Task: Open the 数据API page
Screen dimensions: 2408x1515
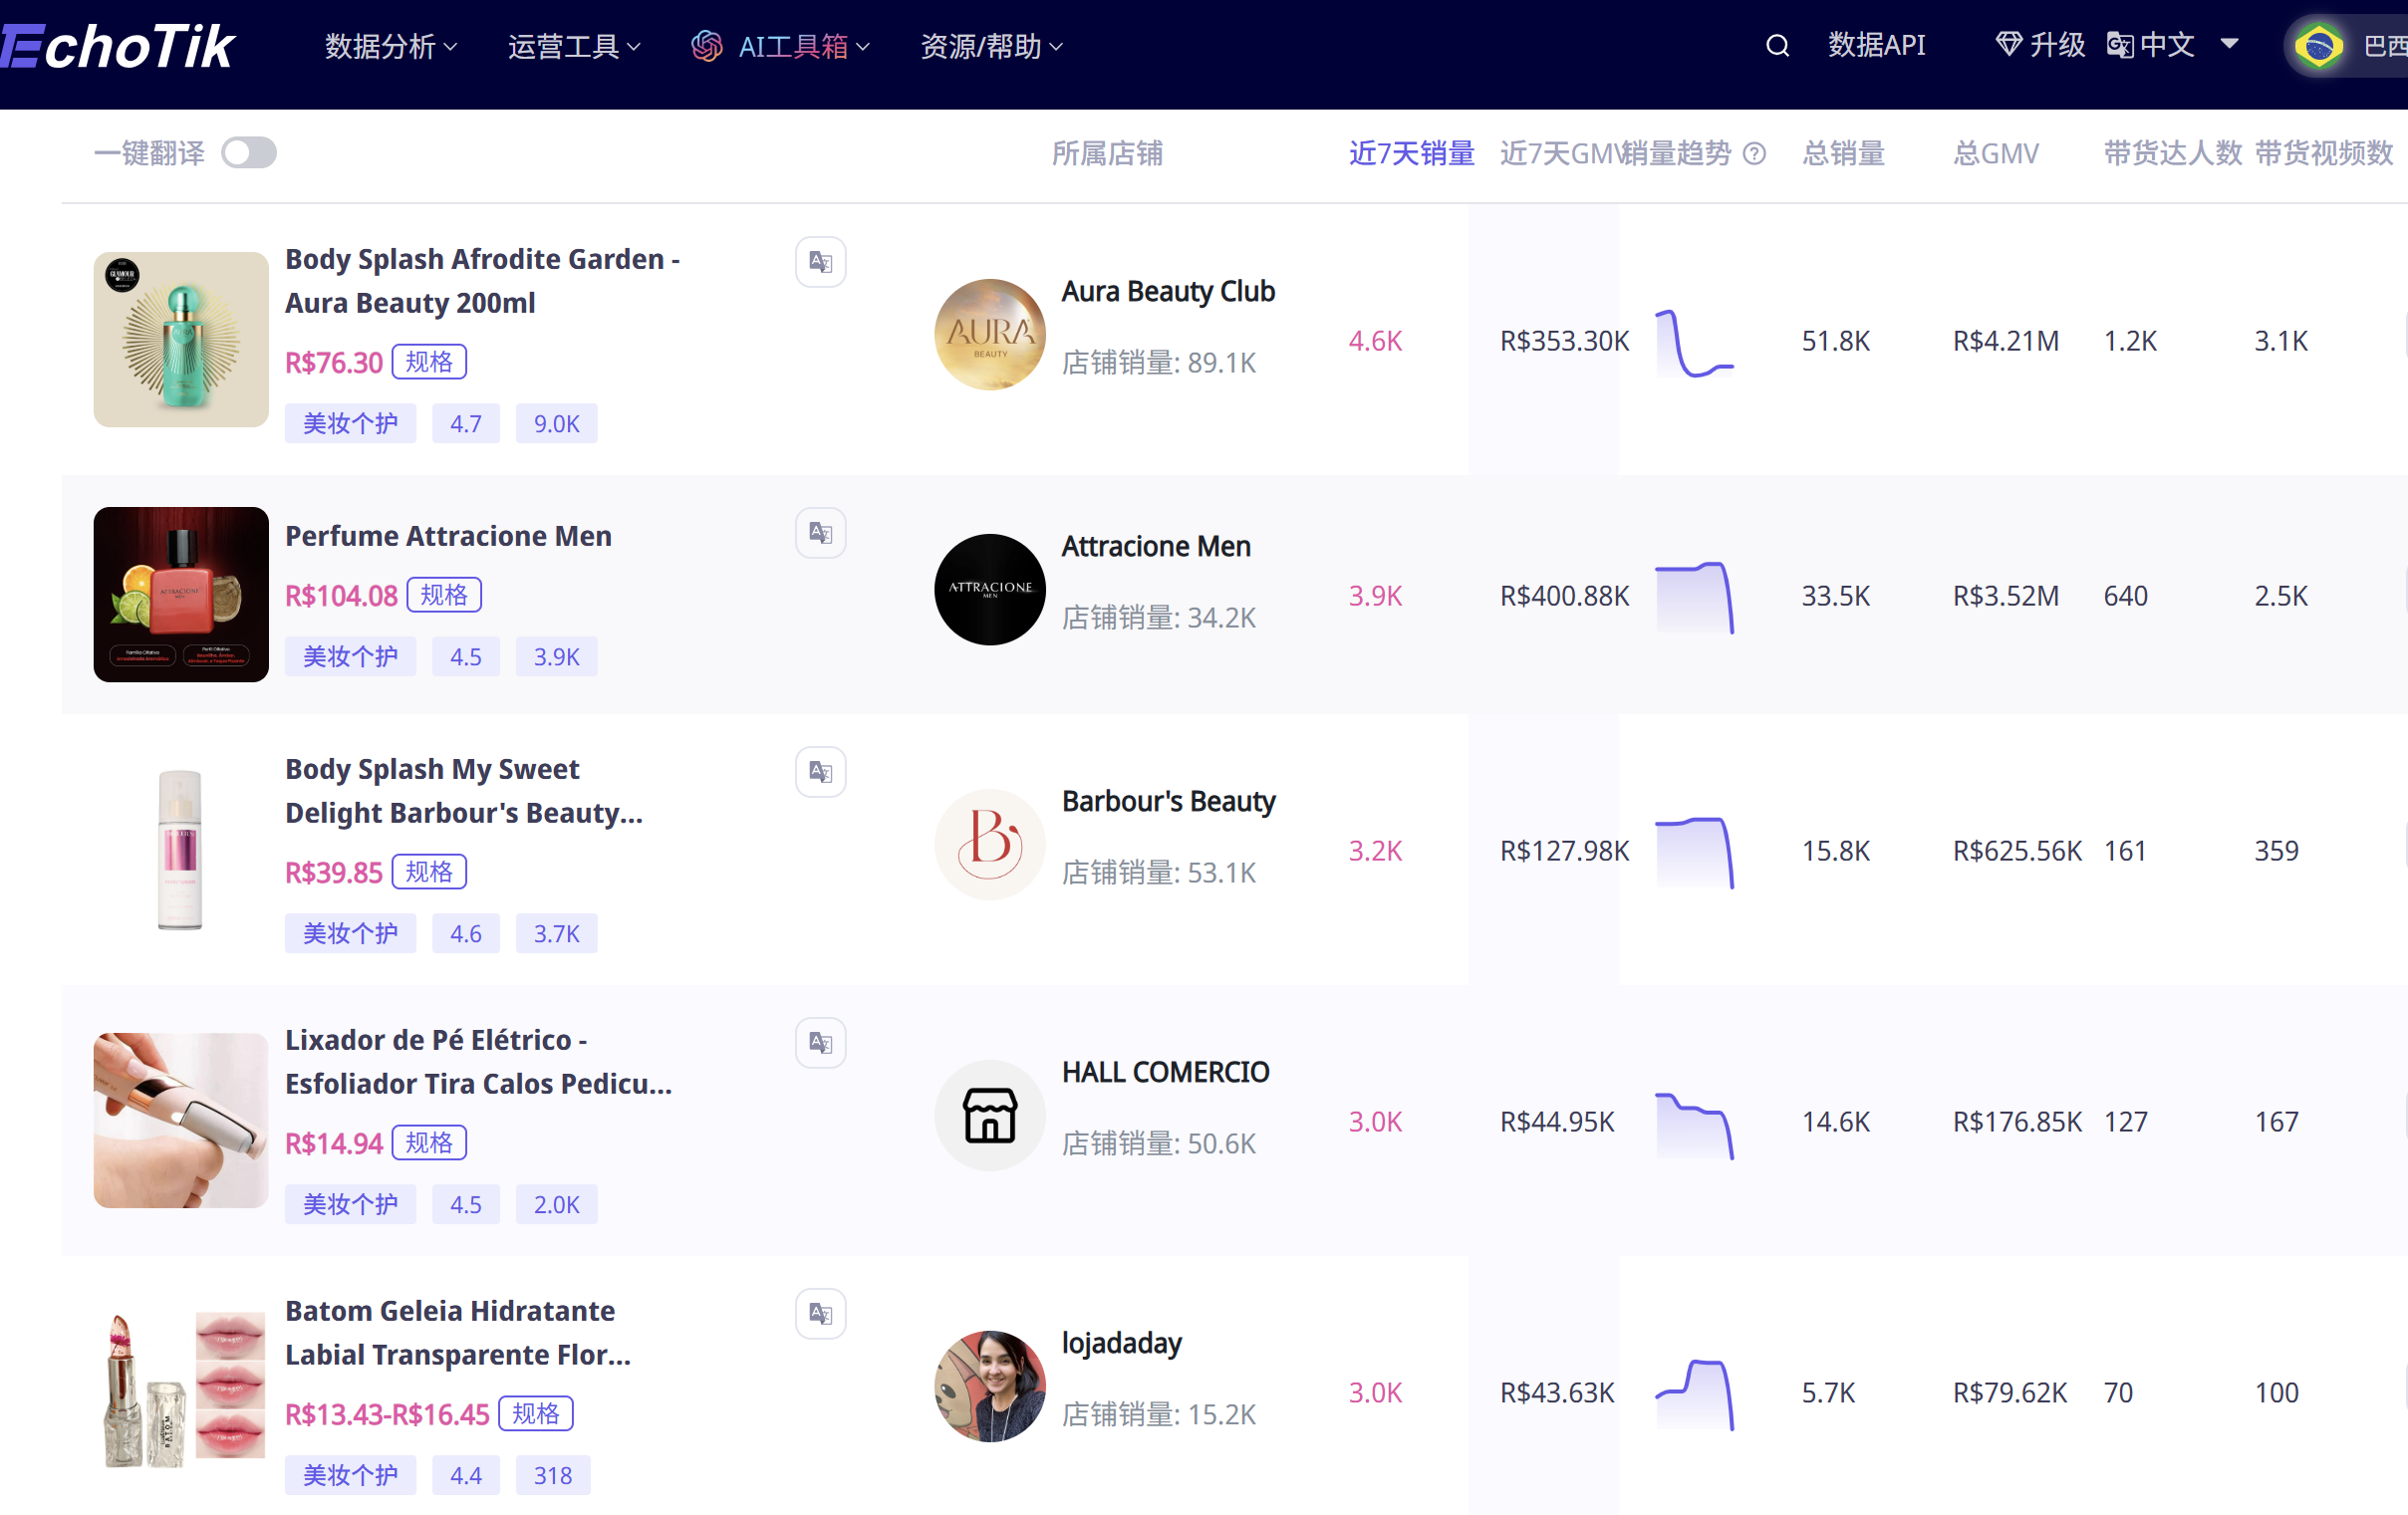Action: [x=1877, y=45]
